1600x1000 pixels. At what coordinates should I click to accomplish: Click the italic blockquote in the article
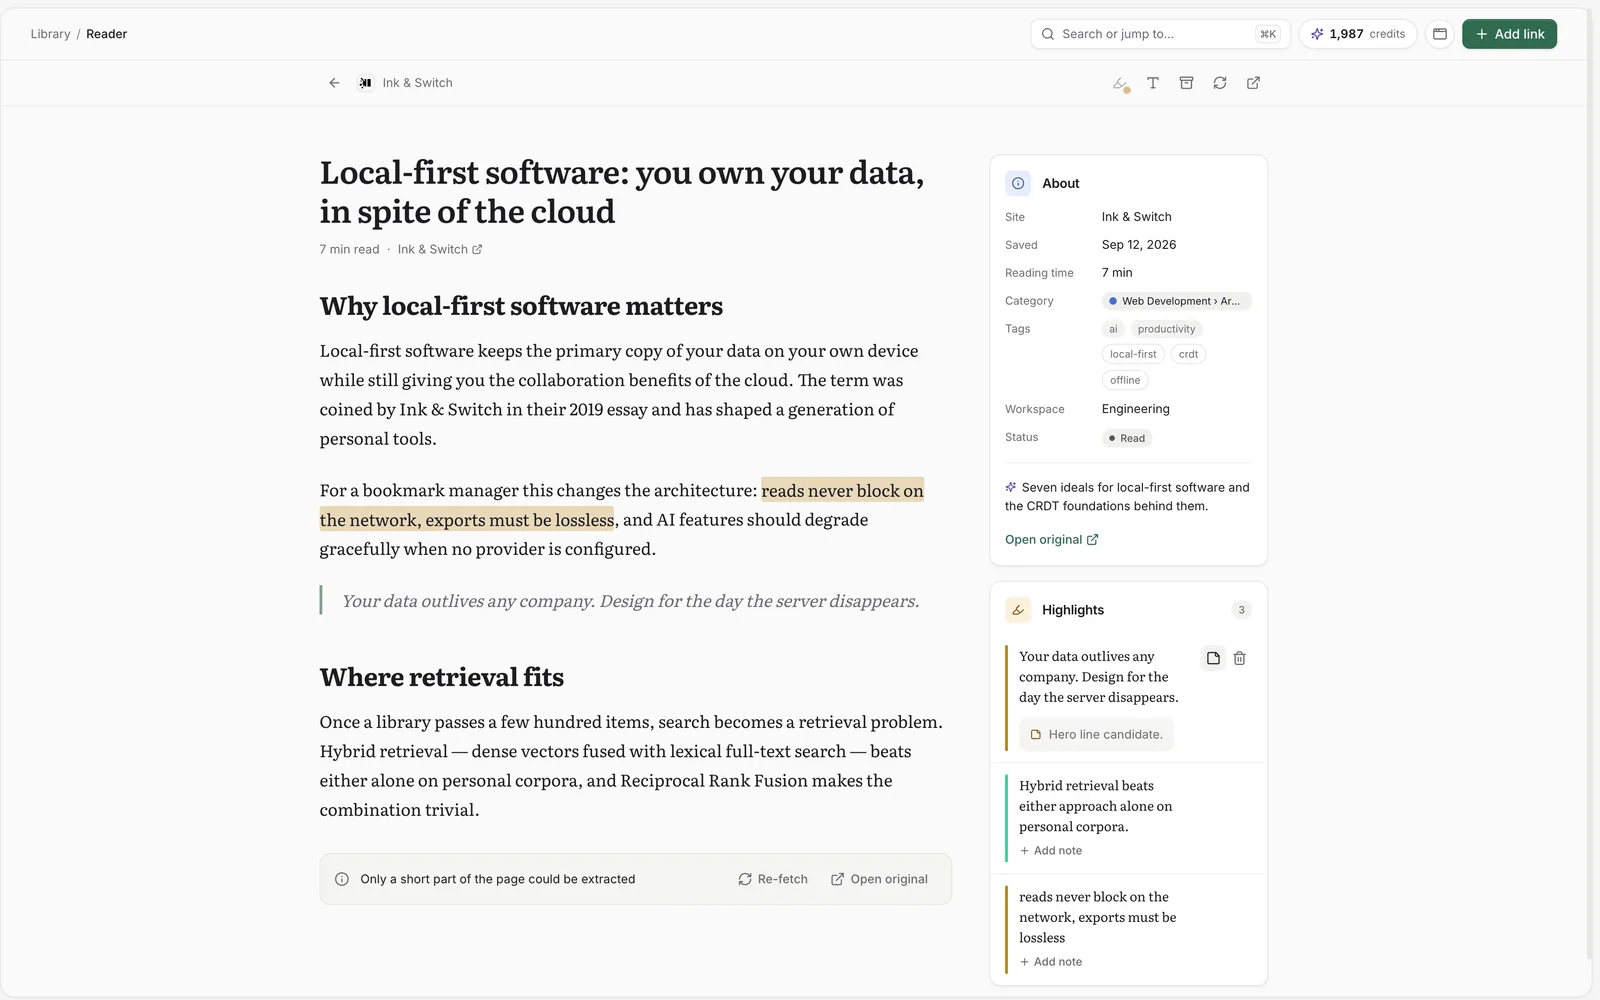(630, 601)
